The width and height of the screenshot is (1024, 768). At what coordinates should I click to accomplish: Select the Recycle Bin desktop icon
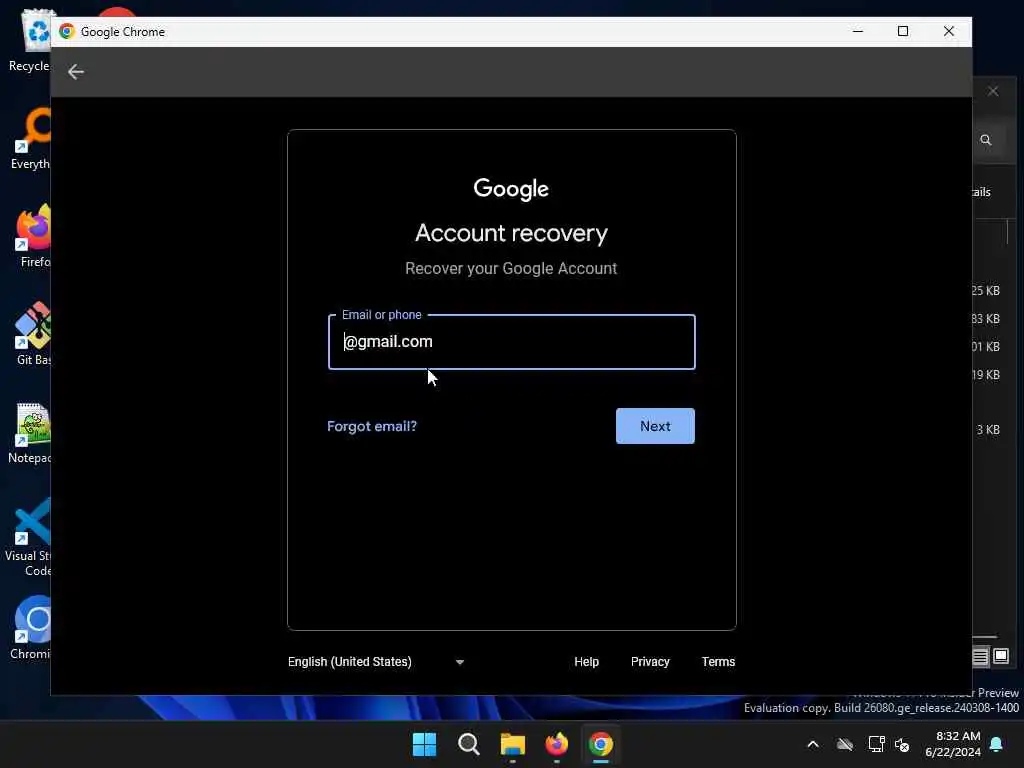30,40
